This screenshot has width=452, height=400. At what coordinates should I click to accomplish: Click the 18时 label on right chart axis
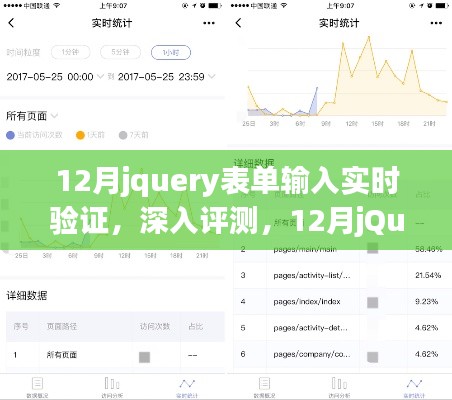point(403,124)
